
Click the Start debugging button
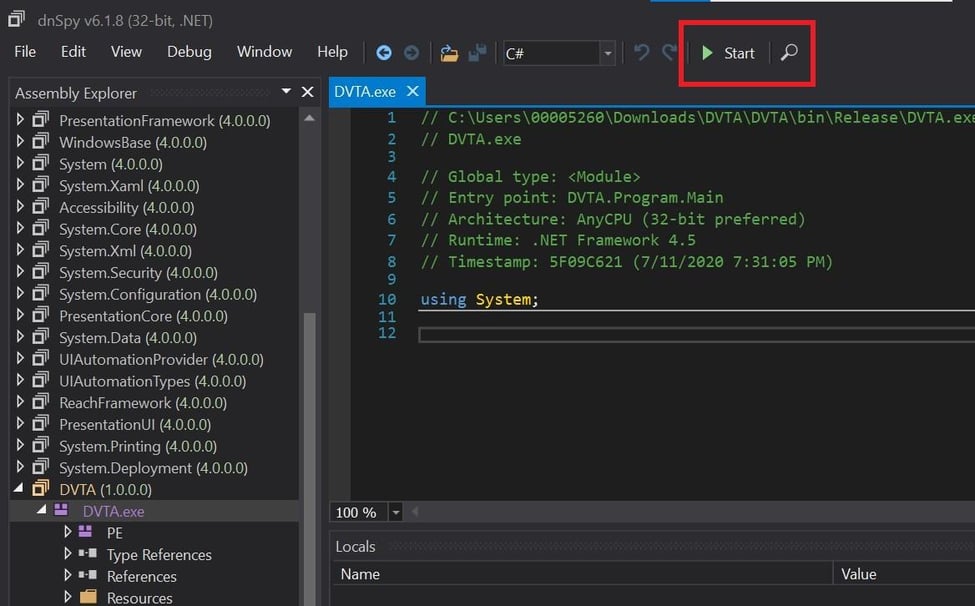pos(726,53)
